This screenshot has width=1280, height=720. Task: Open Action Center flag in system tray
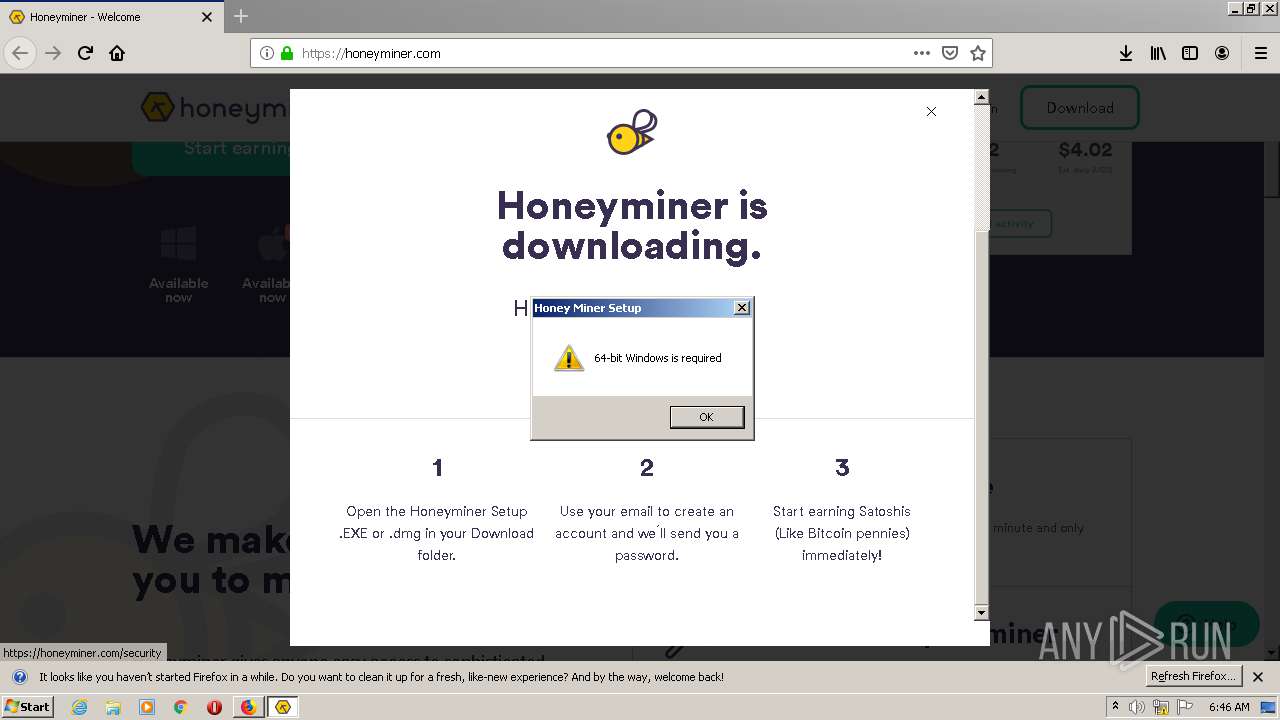1185,707
